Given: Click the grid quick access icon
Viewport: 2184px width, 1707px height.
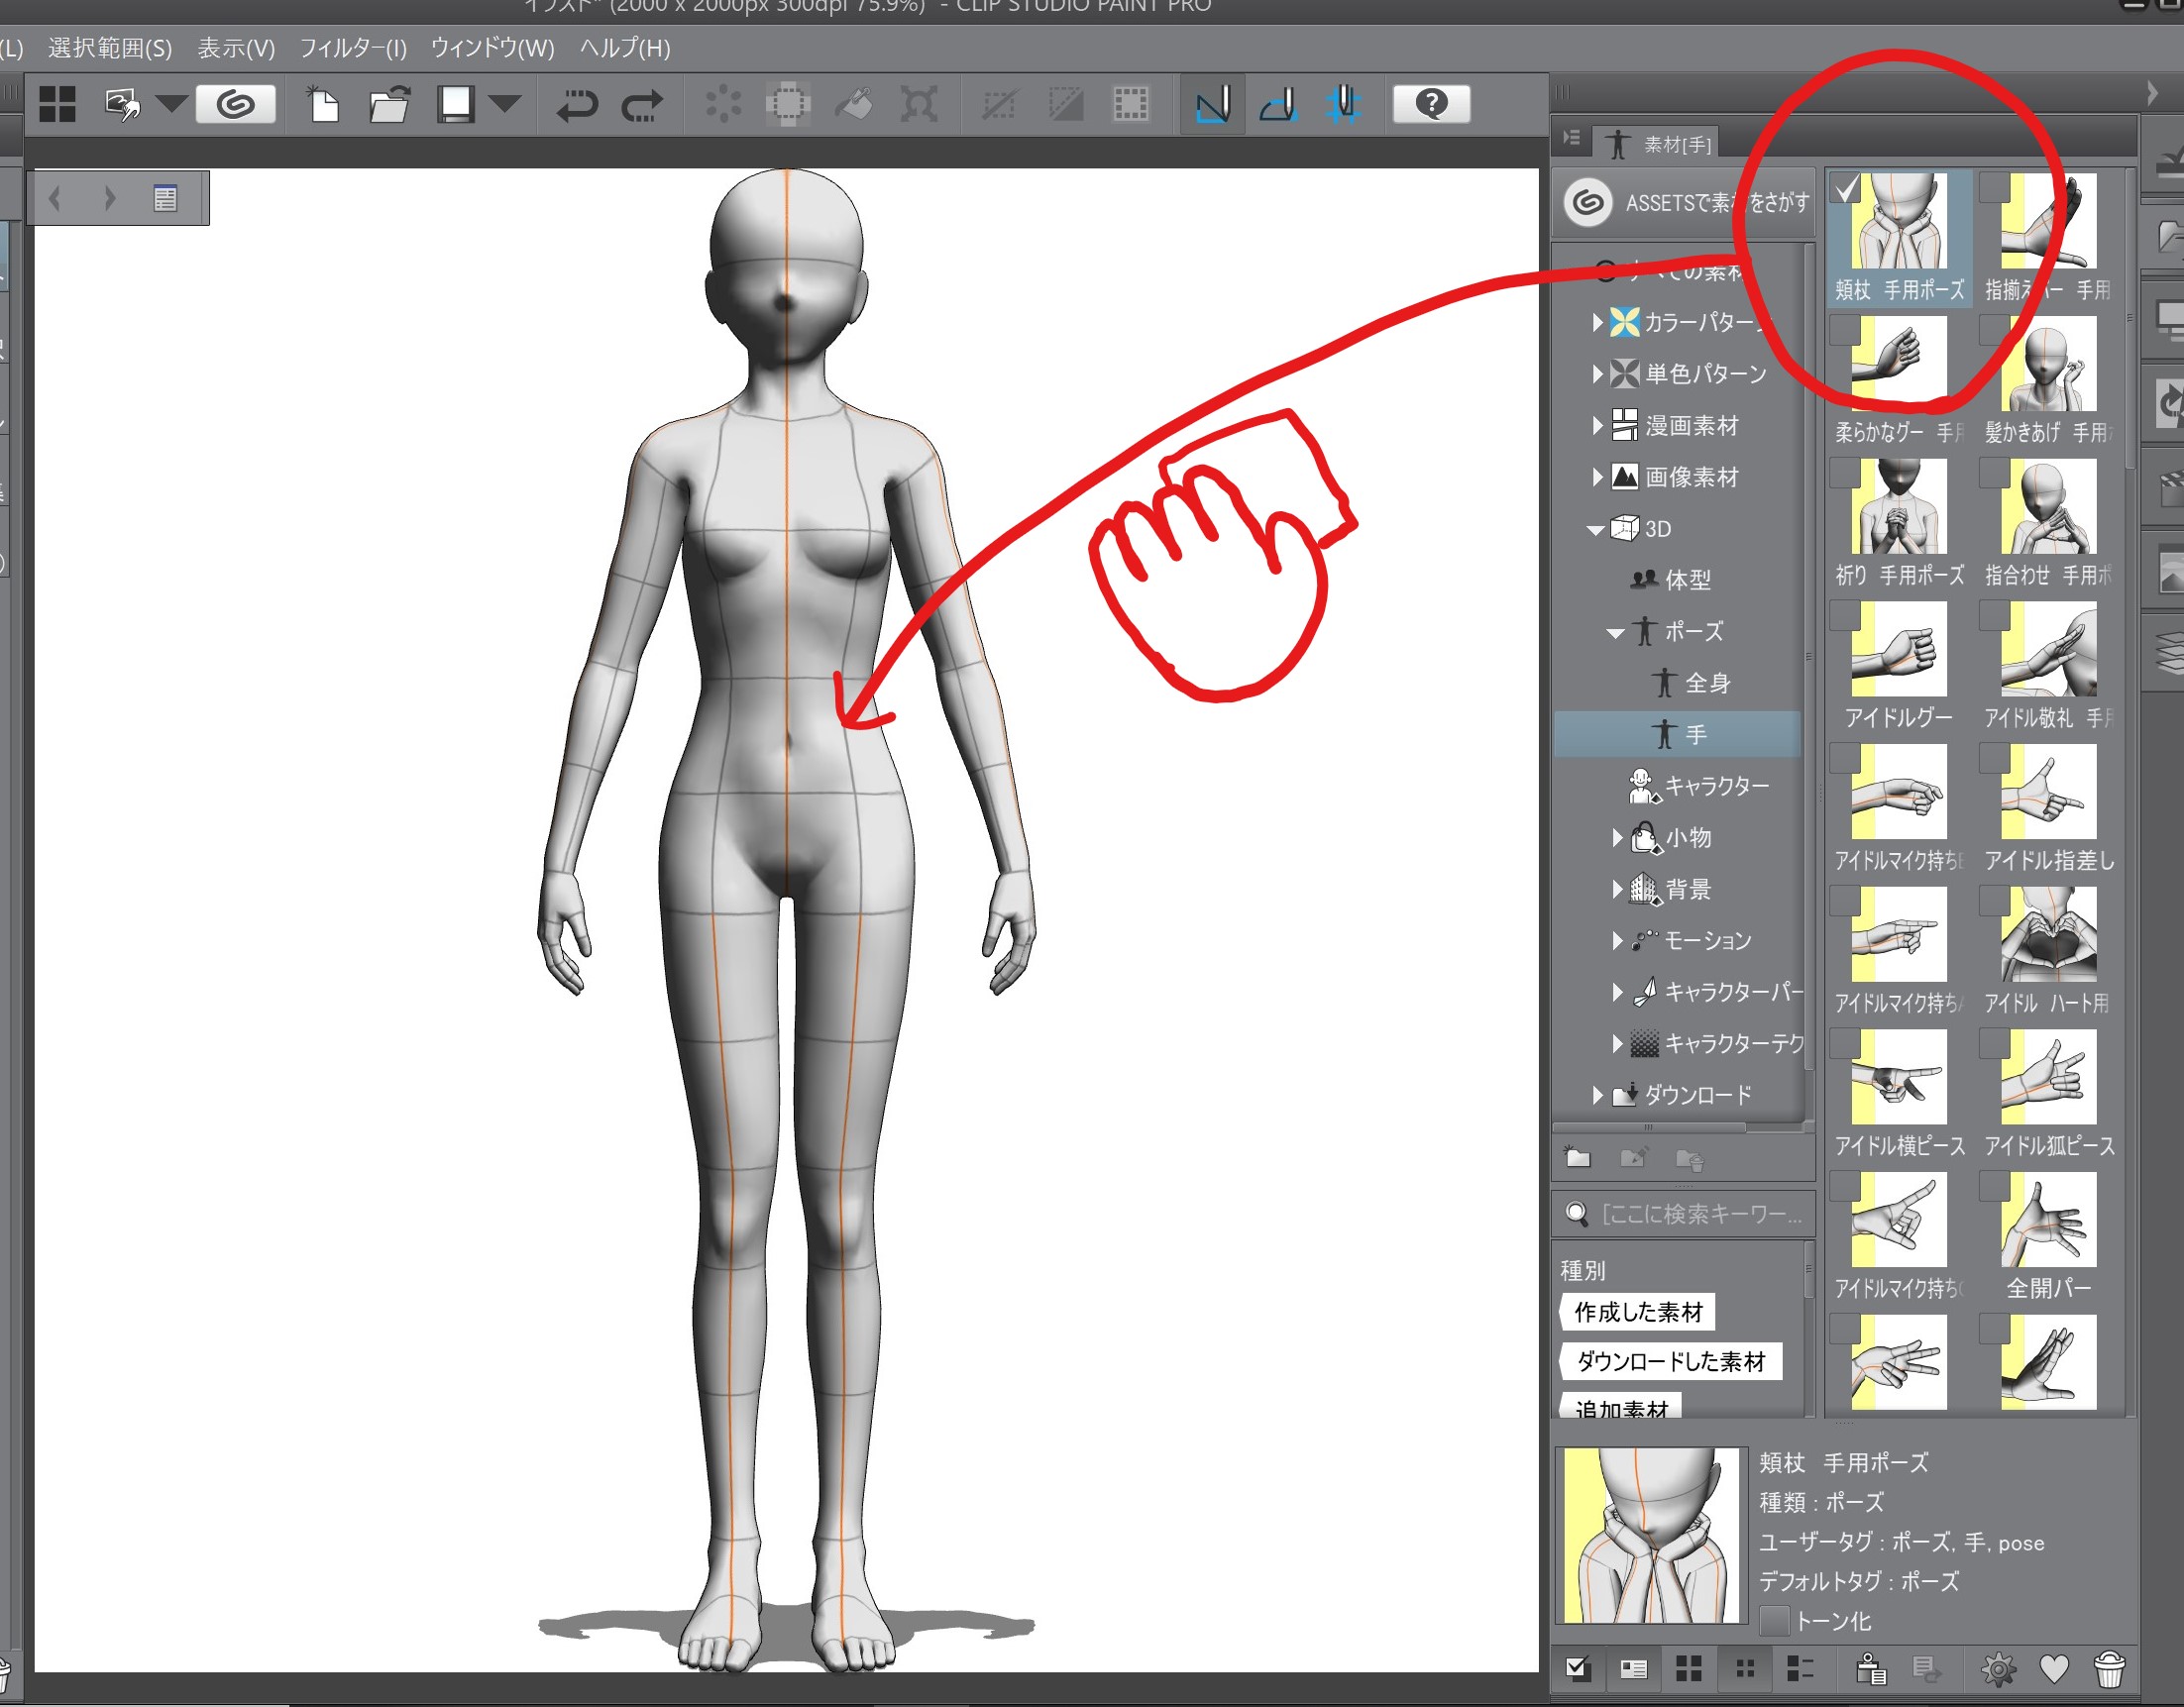Looking at the screenshot, I should [57, 104].
